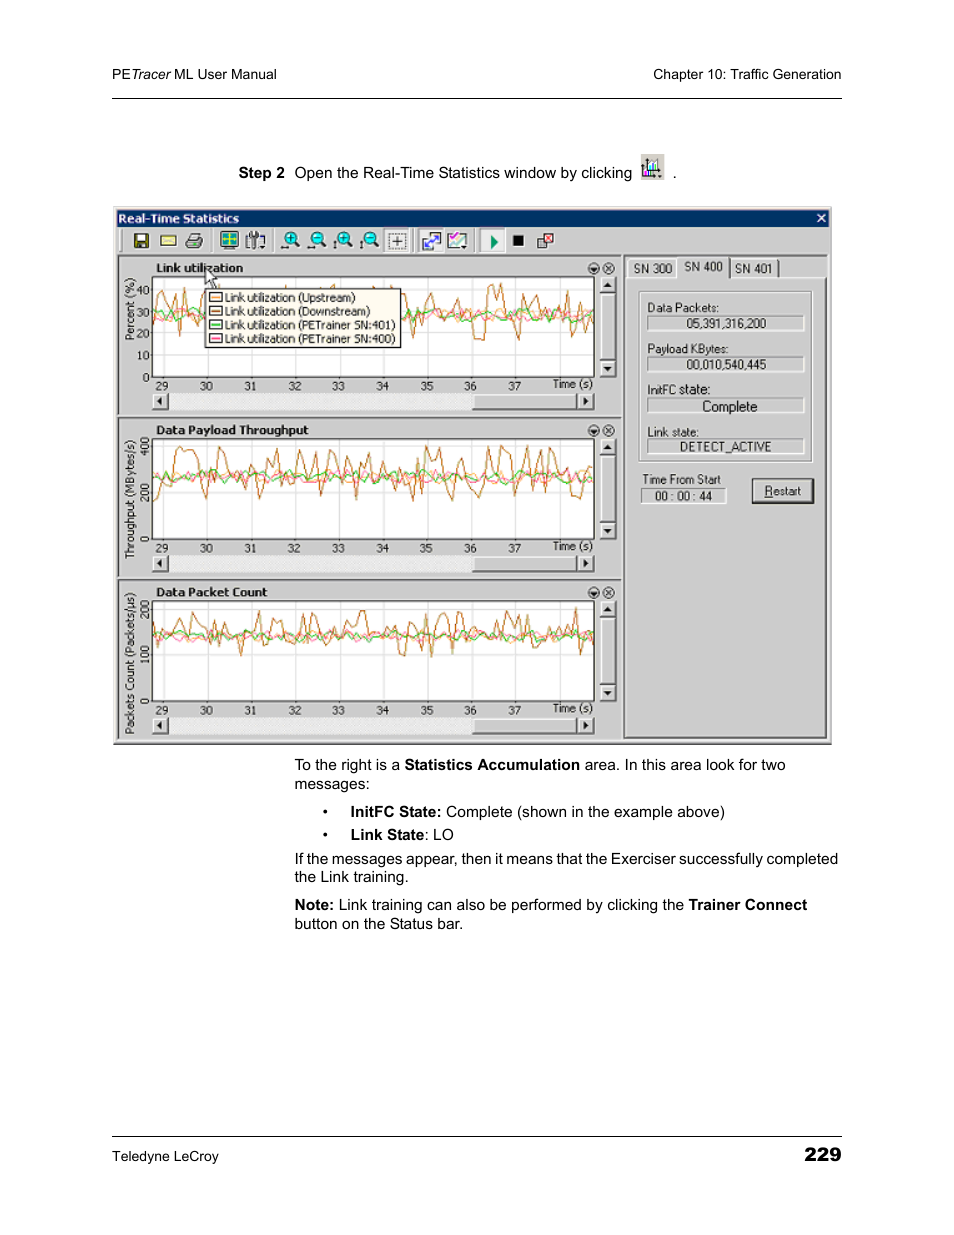Collapse the Link utilization graph with round arrow
Screen dimensions: 954x1235
pyautogui.click(x=594, y=269)
